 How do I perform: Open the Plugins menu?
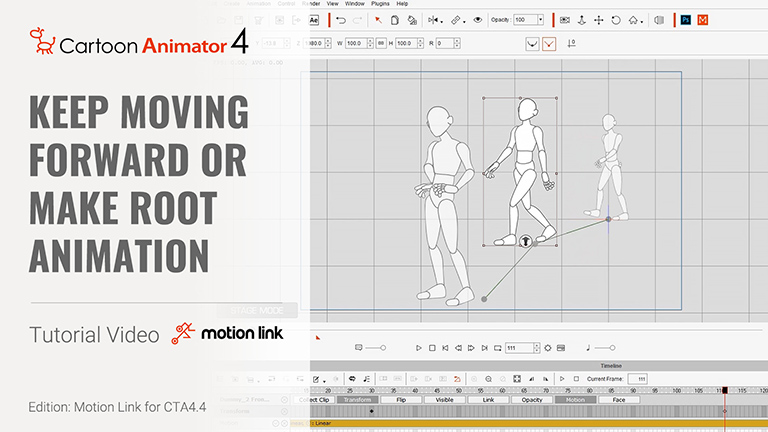click(380, 3)
